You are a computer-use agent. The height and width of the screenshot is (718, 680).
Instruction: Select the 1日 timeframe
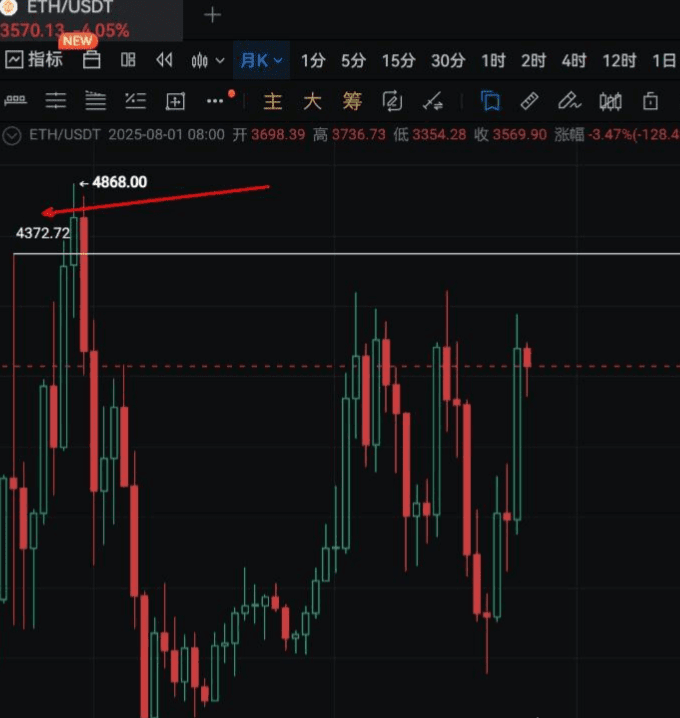click(664, 60)
